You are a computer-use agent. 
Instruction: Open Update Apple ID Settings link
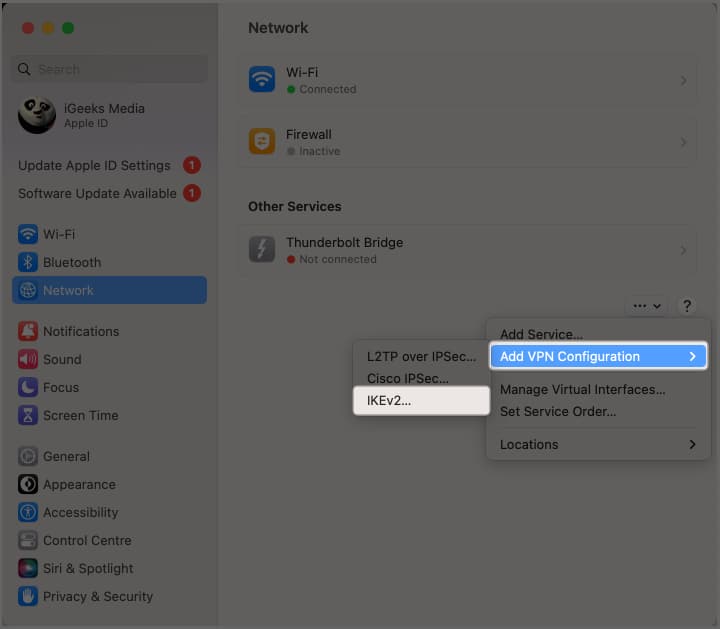click(x=94, y=165)
